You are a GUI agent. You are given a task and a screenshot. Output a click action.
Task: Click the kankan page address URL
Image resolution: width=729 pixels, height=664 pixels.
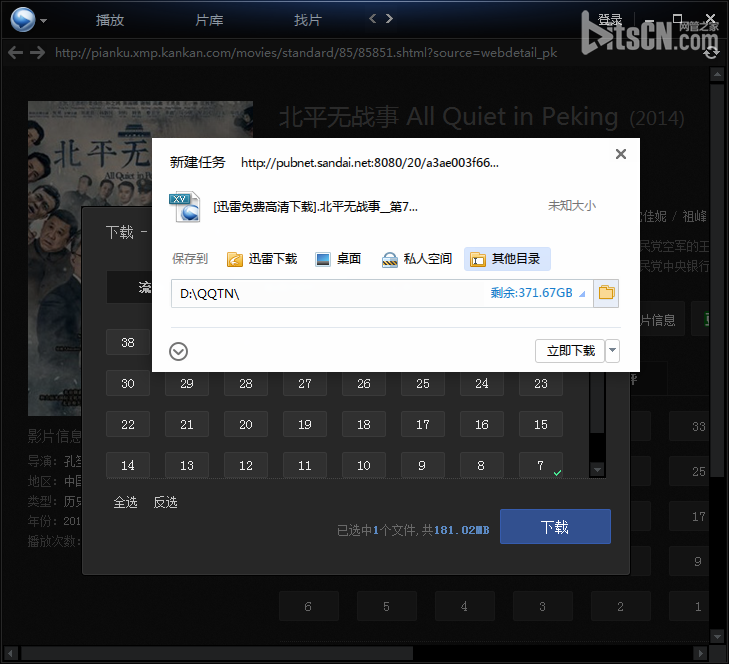tap(306, 53)
